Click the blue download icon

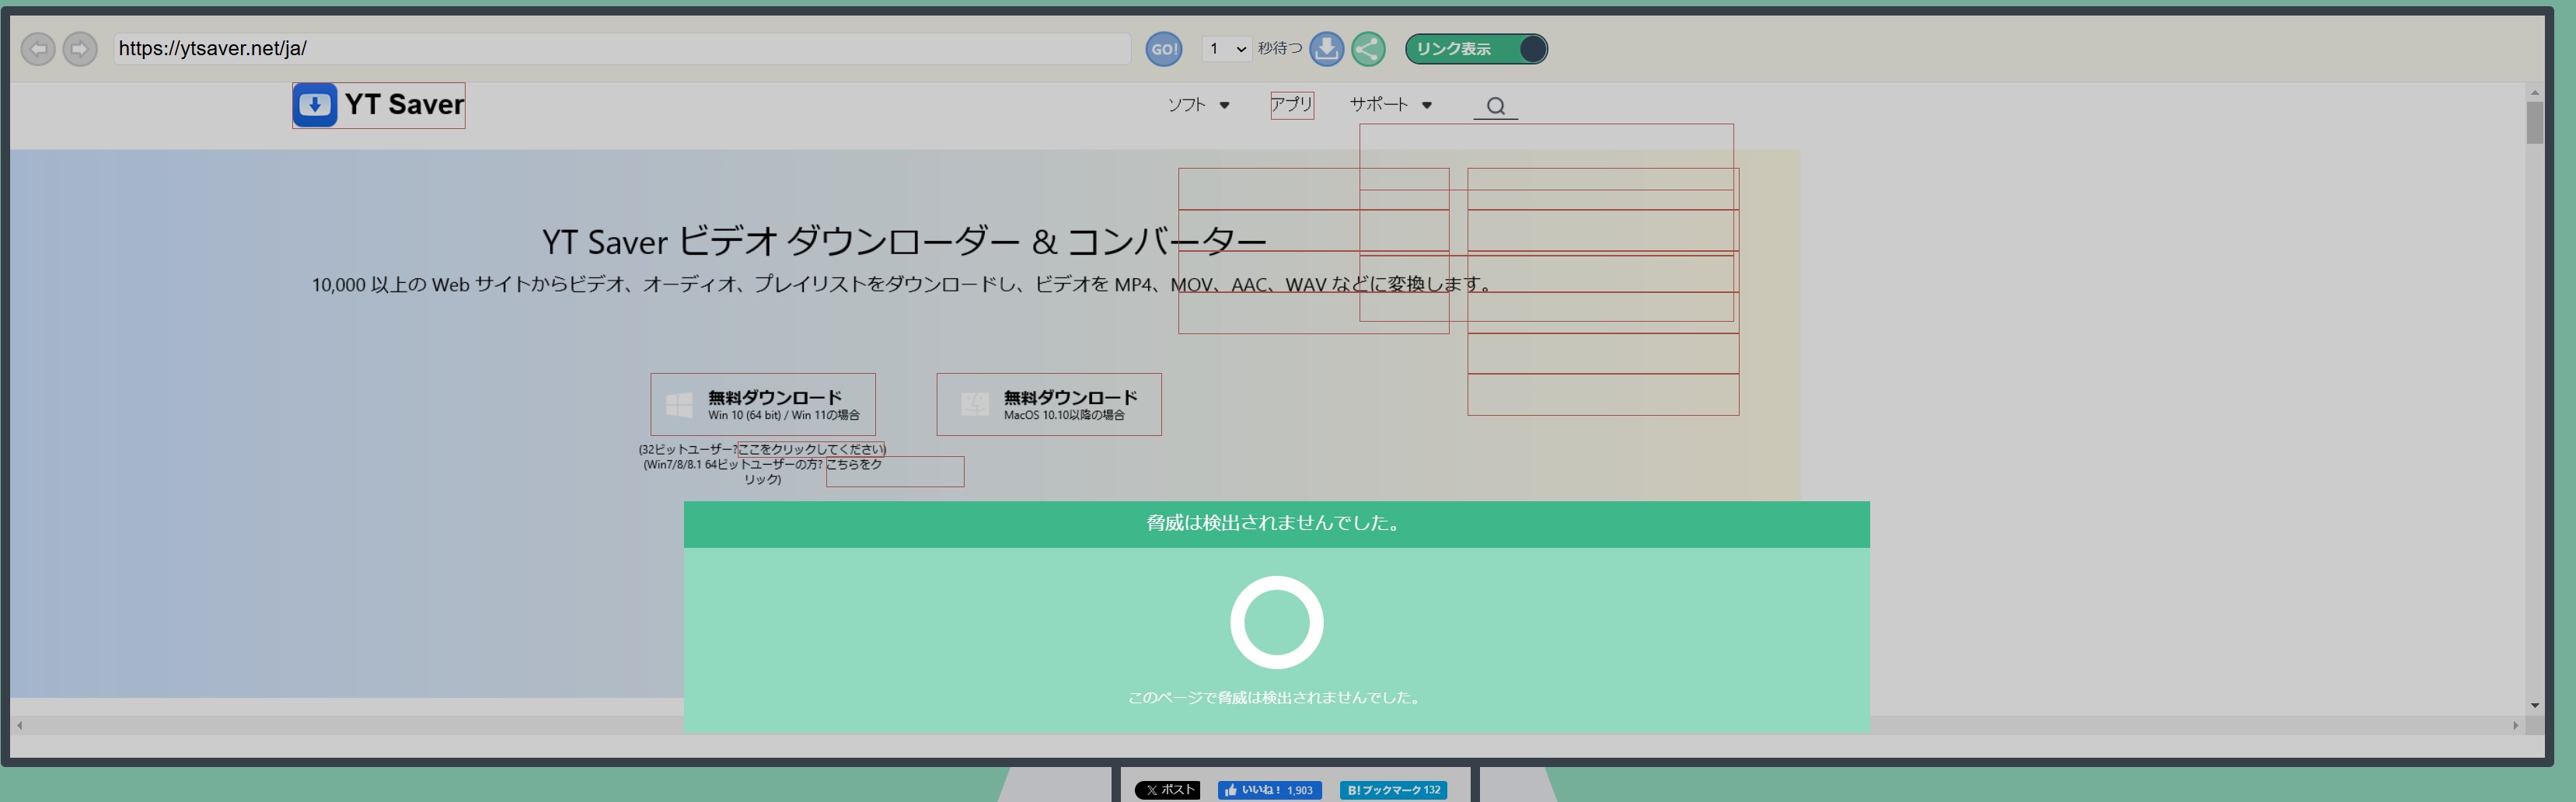click(1326, 49)
